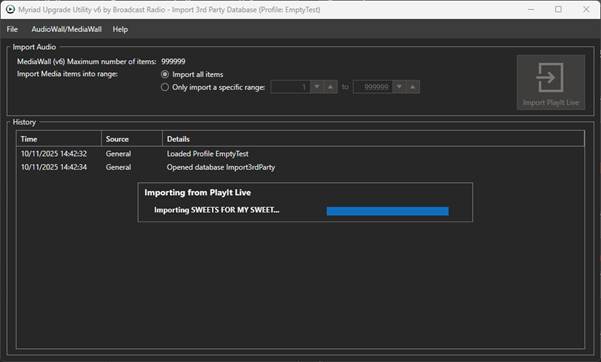
Task: Select the Opened database Import3rdParty row
Action: point(300,167)
